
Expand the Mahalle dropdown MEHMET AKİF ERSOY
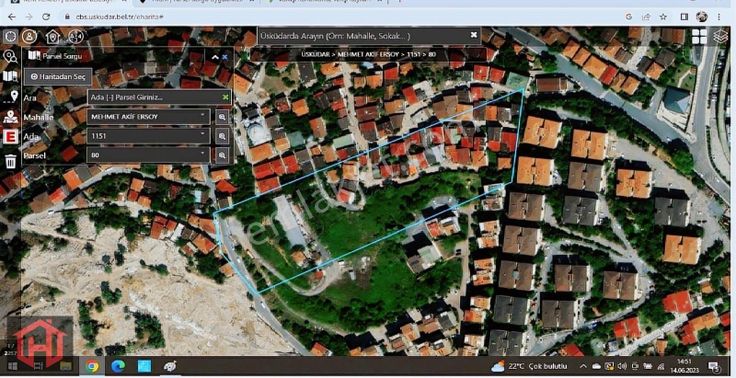[x=148, y=116]
